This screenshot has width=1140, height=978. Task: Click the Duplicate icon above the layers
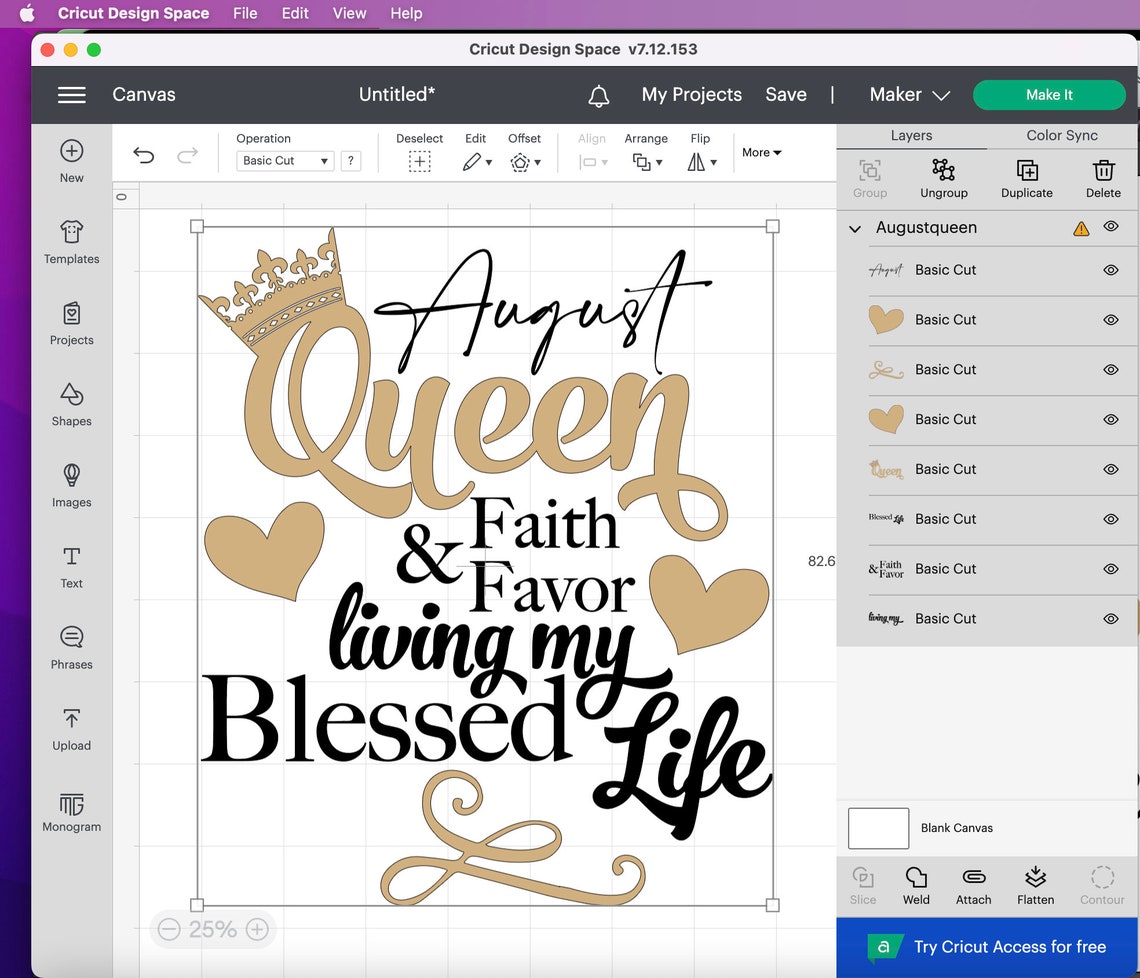point(1026,178)
